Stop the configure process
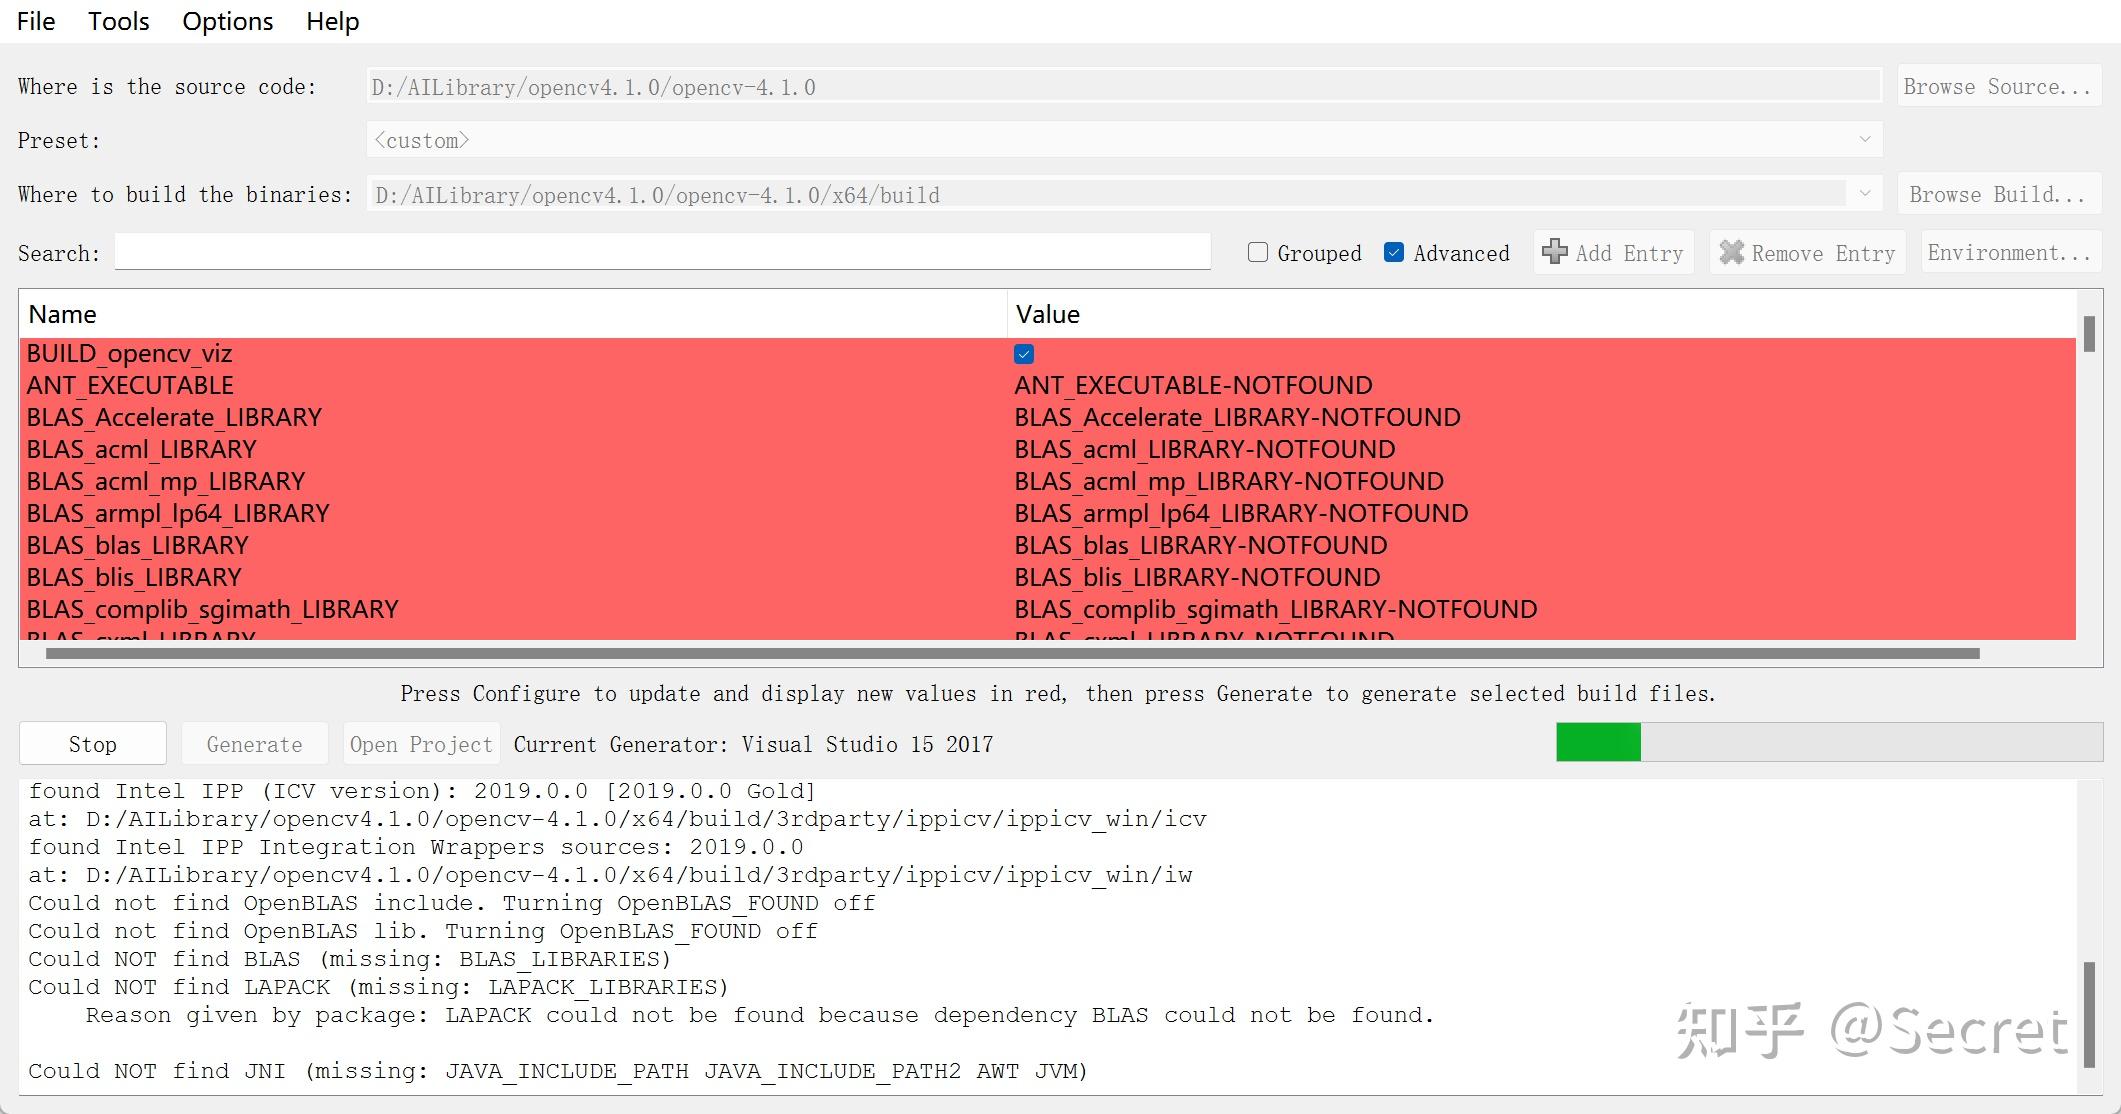 [93, 744]
